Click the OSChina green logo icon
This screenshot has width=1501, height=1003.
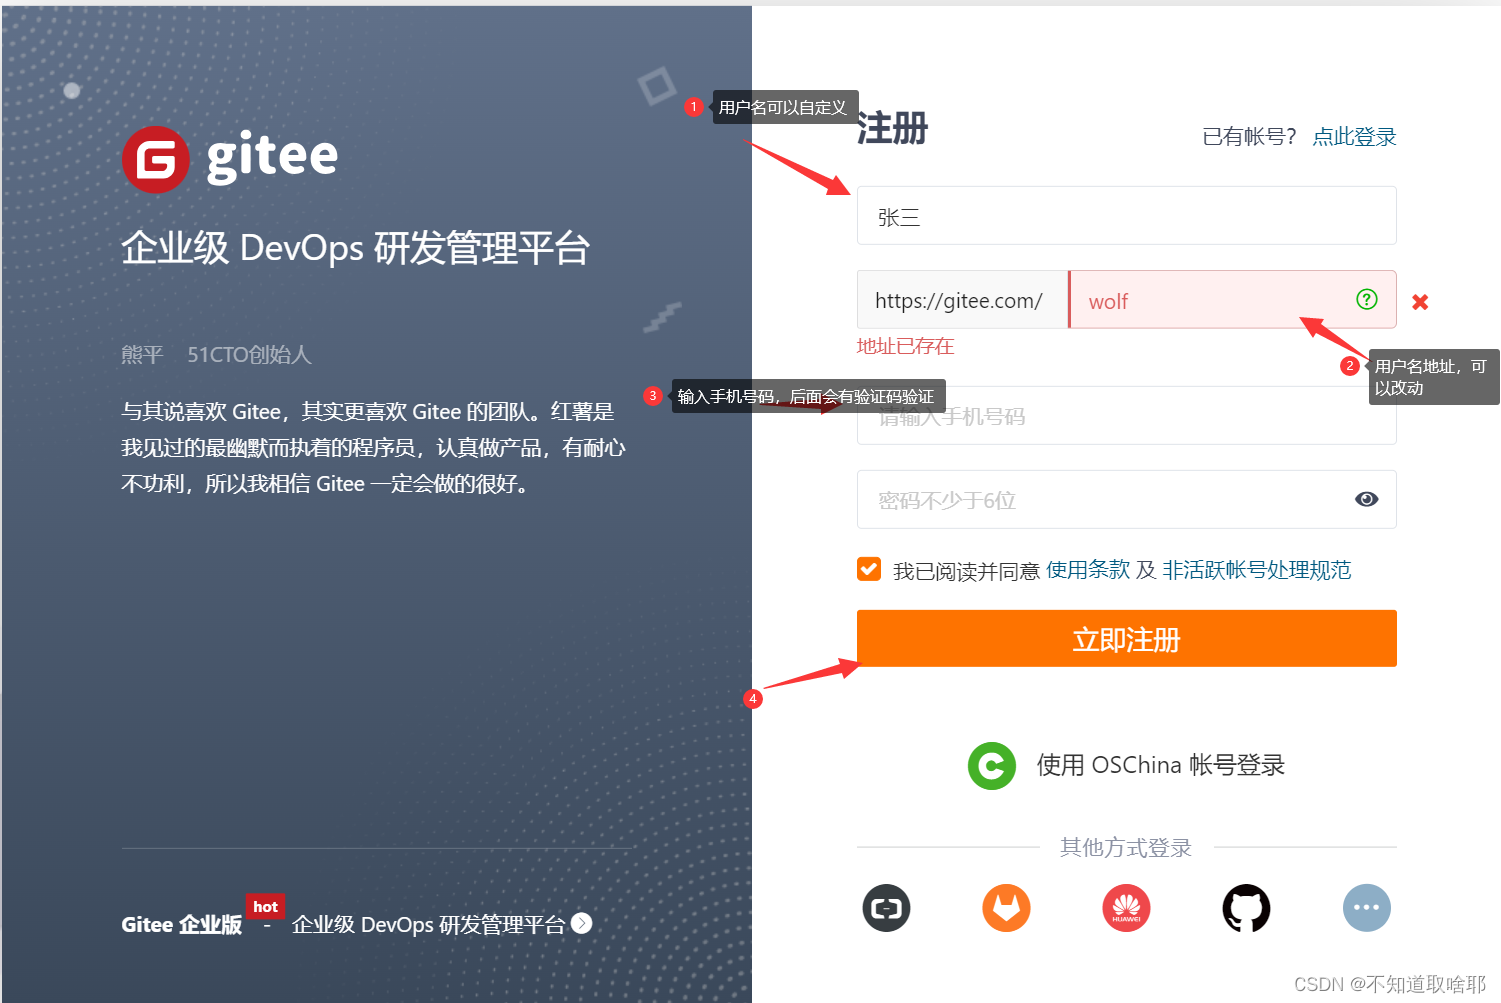(991, 766)
